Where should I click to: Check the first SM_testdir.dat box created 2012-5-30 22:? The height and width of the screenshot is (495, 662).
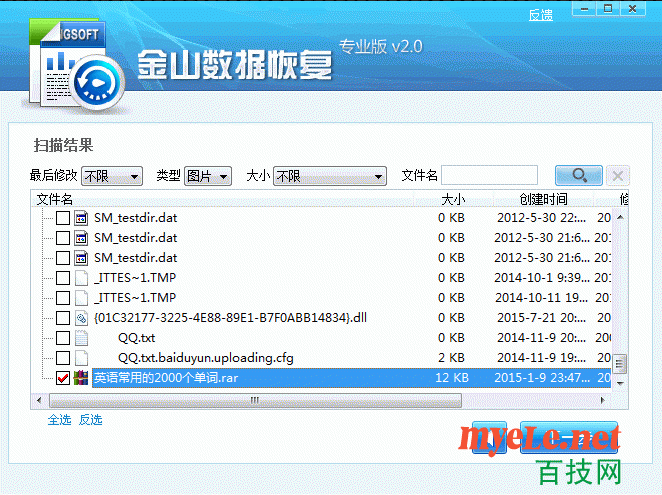pyautogui.click(x=63, y=218)
